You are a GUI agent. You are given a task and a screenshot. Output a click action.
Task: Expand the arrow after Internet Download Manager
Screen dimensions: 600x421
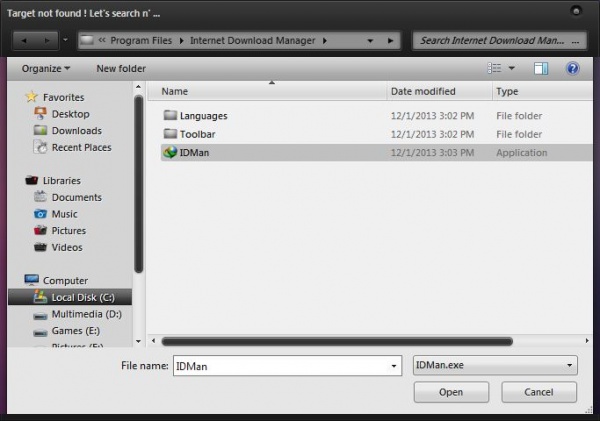(324, 41)
